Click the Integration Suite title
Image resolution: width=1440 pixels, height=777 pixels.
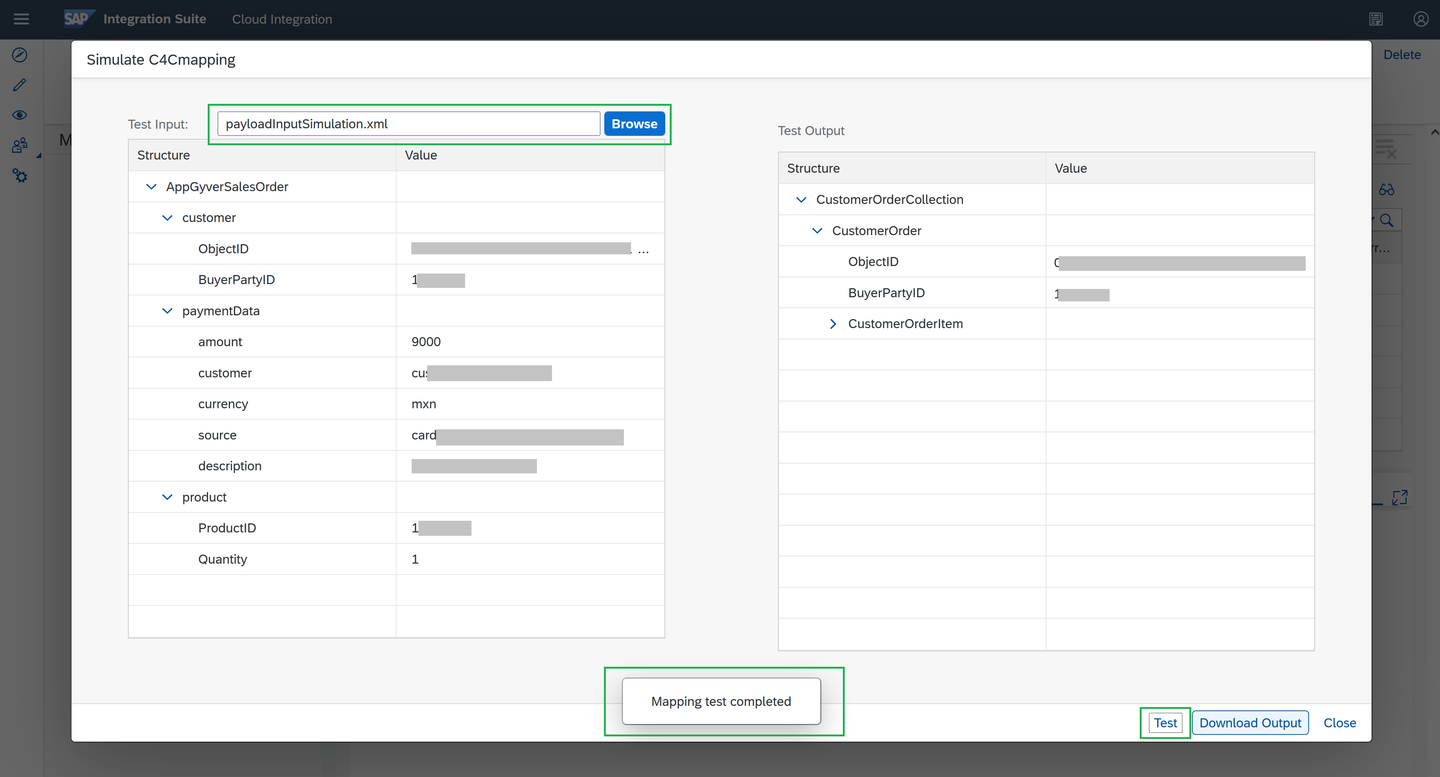point(155,19)
